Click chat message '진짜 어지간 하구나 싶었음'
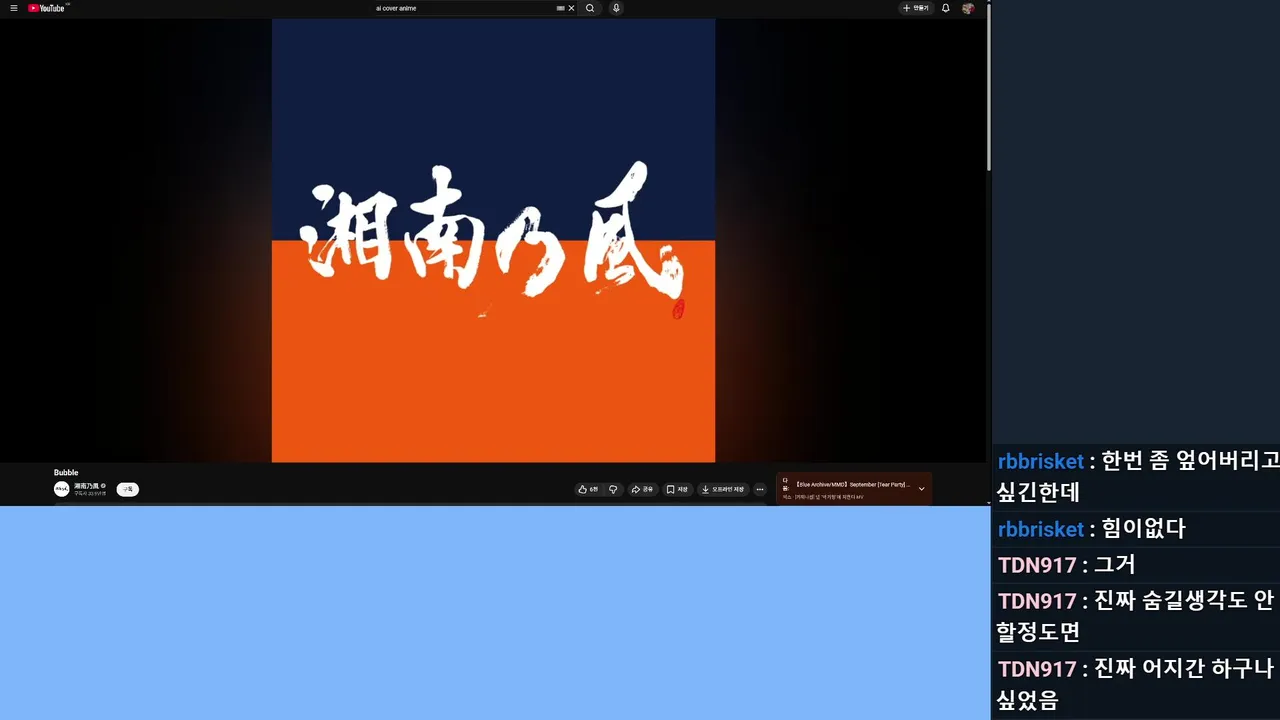Screen dimensions: 1280x720 pos(1135,684)
